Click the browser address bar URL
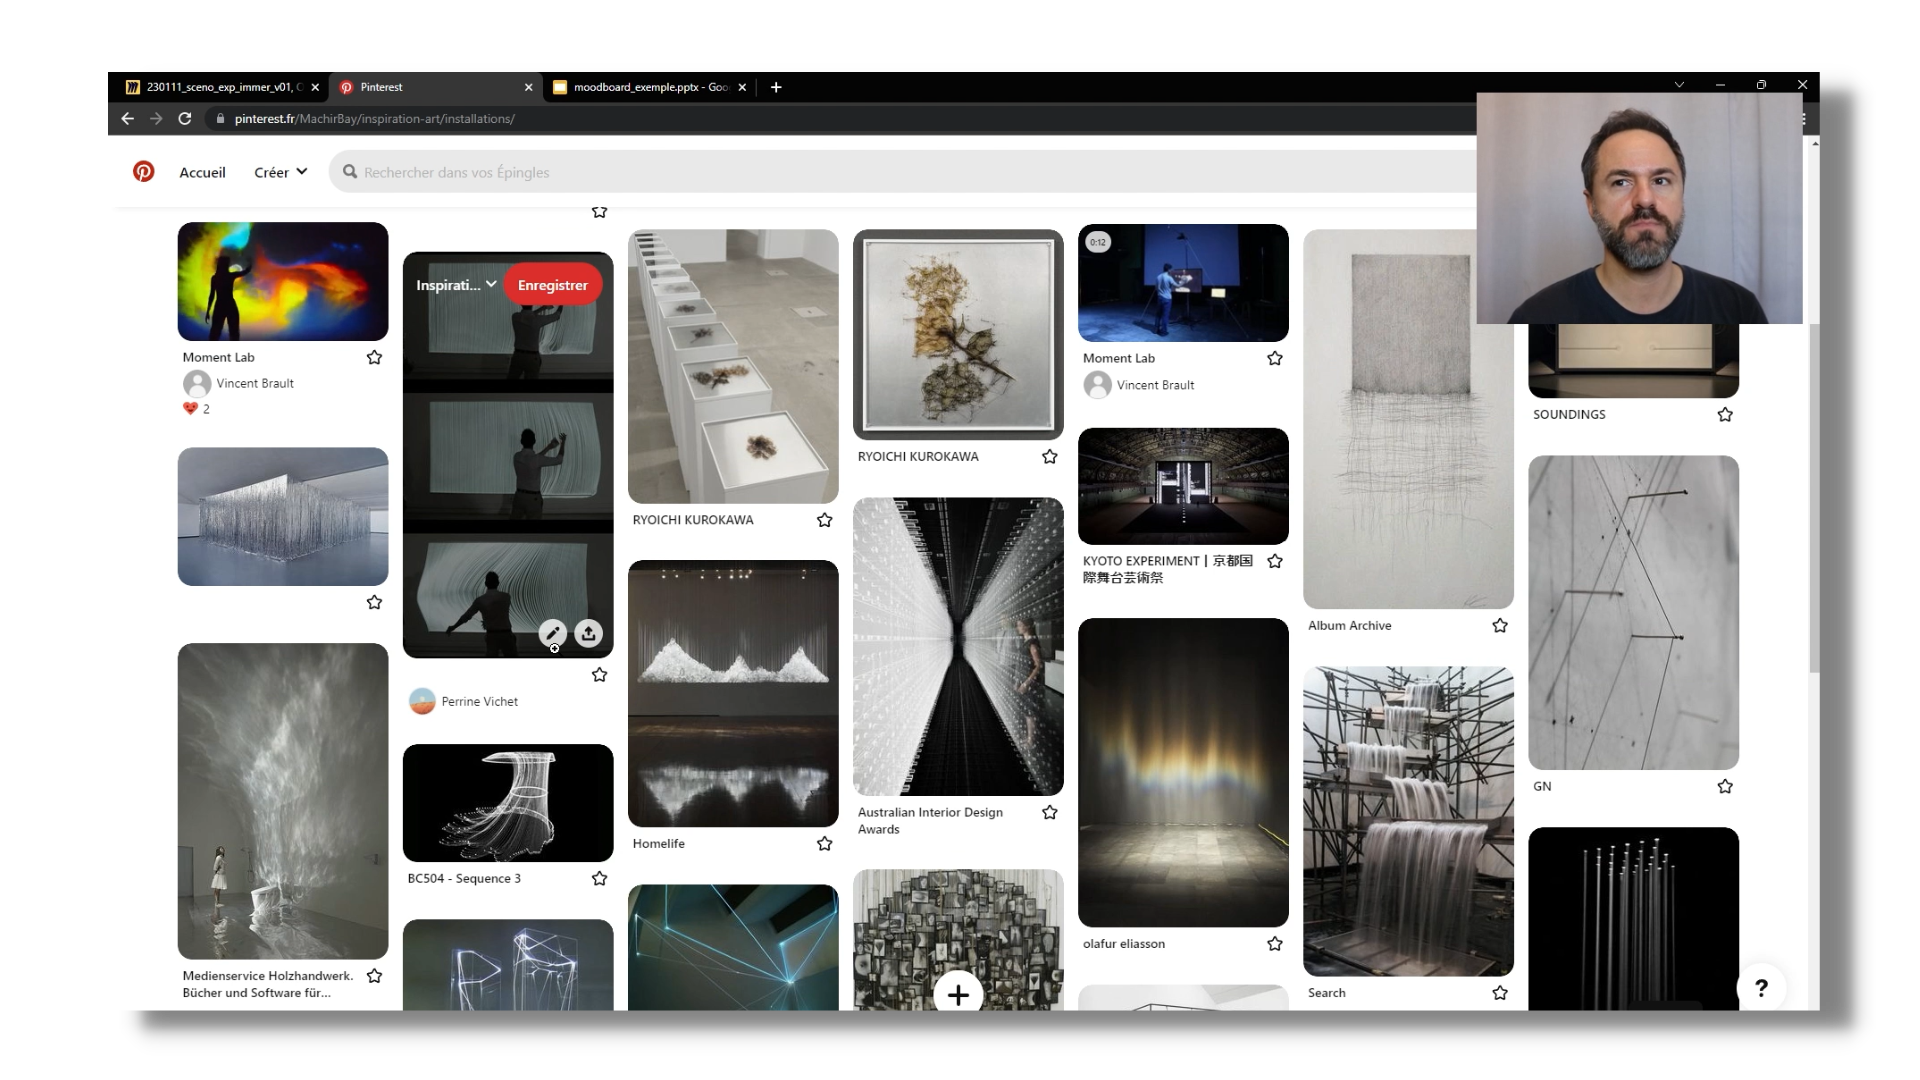The width and height of the screenshot is (1920, 1080). coord(375,118)
